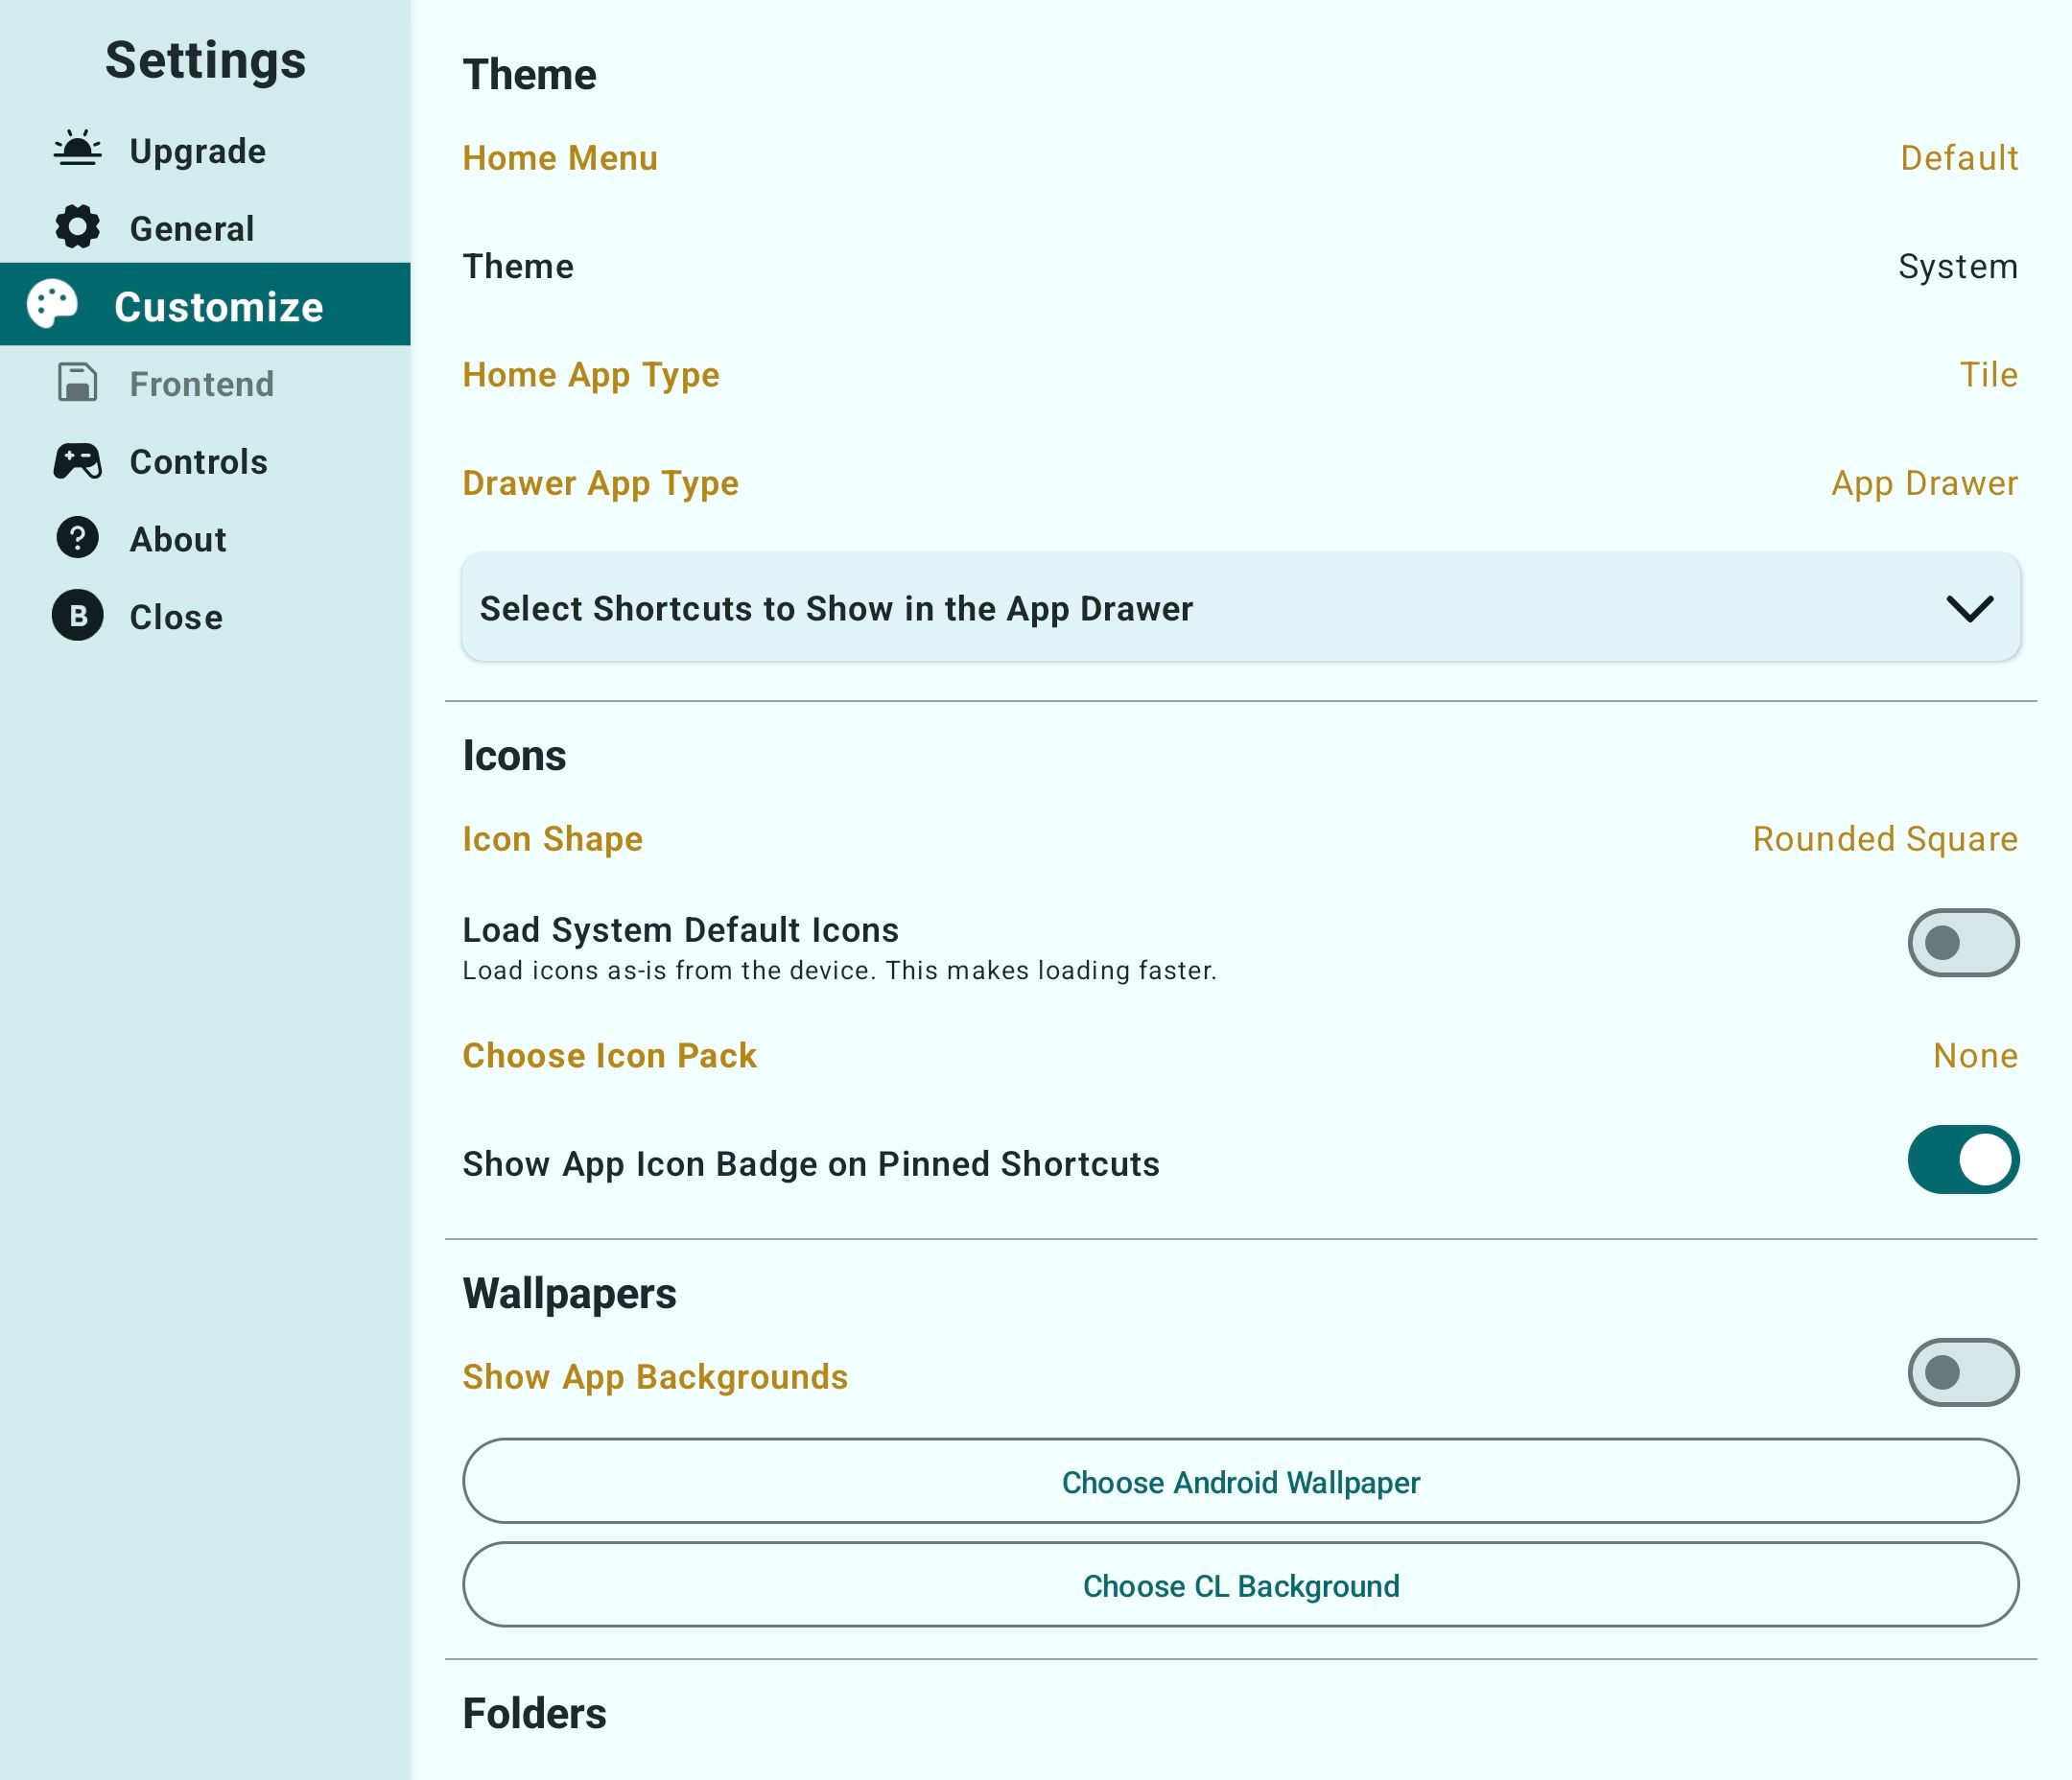Click the chevron arrow on the shortcuts panel
2072x1780 pixels.
point(1970,608)
